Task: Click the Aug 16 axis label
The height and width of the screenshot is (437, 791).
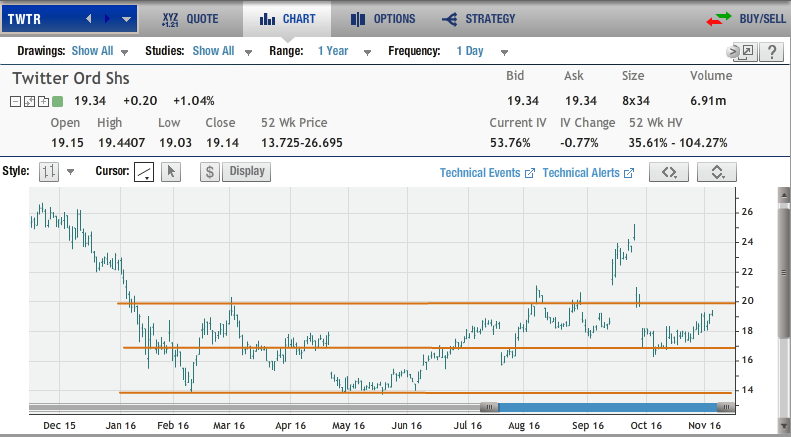Action: [524, 426]
